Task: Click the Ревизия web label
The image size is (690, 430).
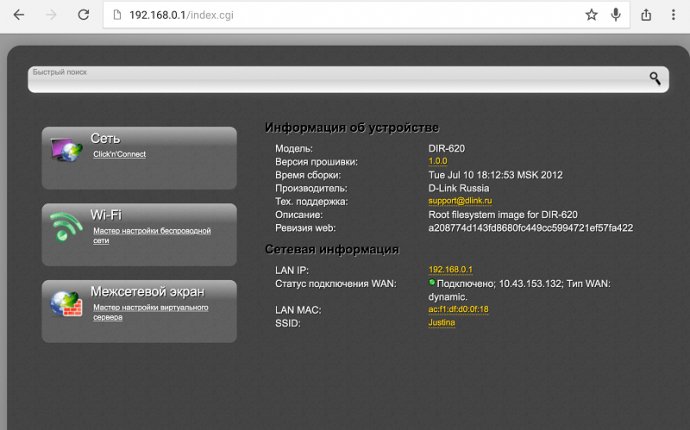Action: pos(305,228)
